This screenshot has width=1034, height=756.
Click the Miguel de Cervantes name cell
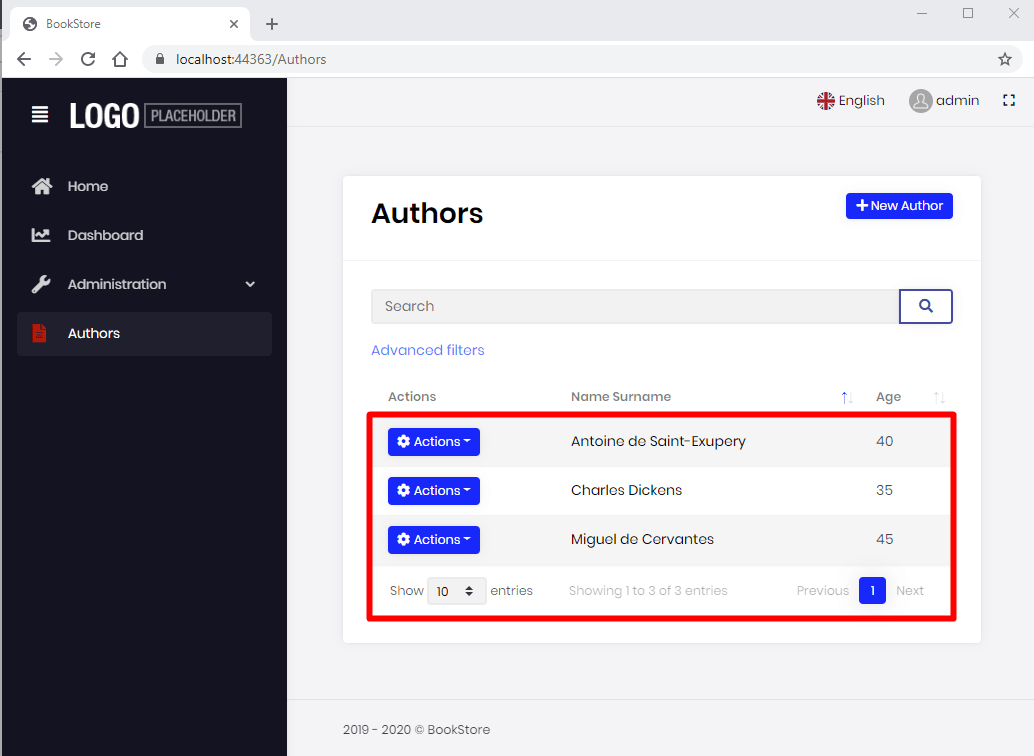[642, 539]
